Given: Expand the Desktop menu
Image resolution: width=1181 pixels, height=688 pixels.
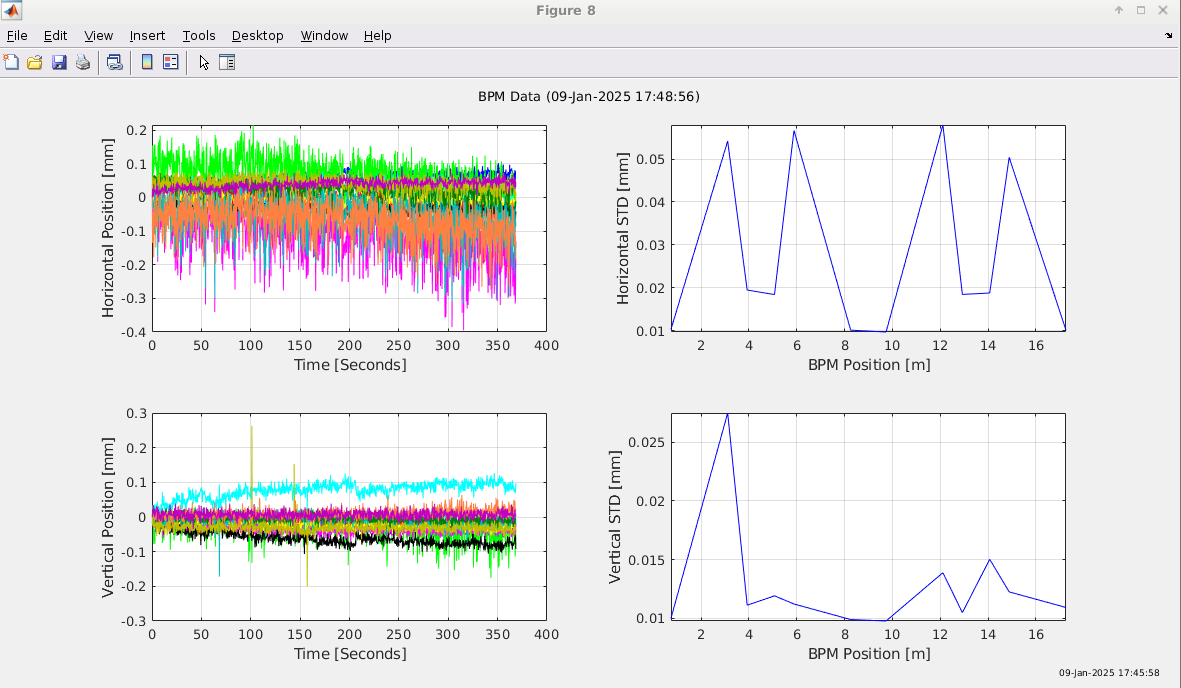Looking at the screenshot, I should pos(257,36).
